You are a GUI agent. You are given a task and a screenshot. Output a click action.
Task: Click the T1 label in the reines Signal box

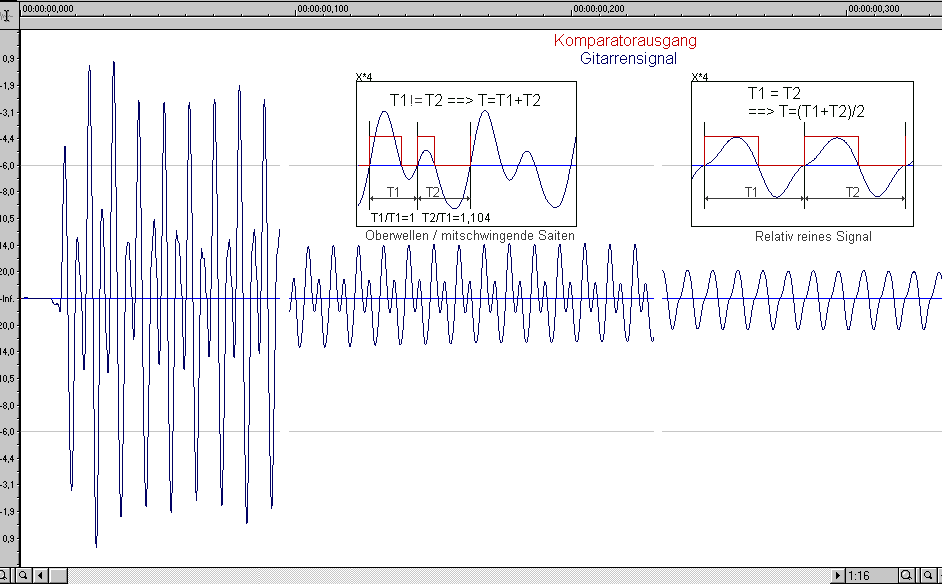coord(751,192)
